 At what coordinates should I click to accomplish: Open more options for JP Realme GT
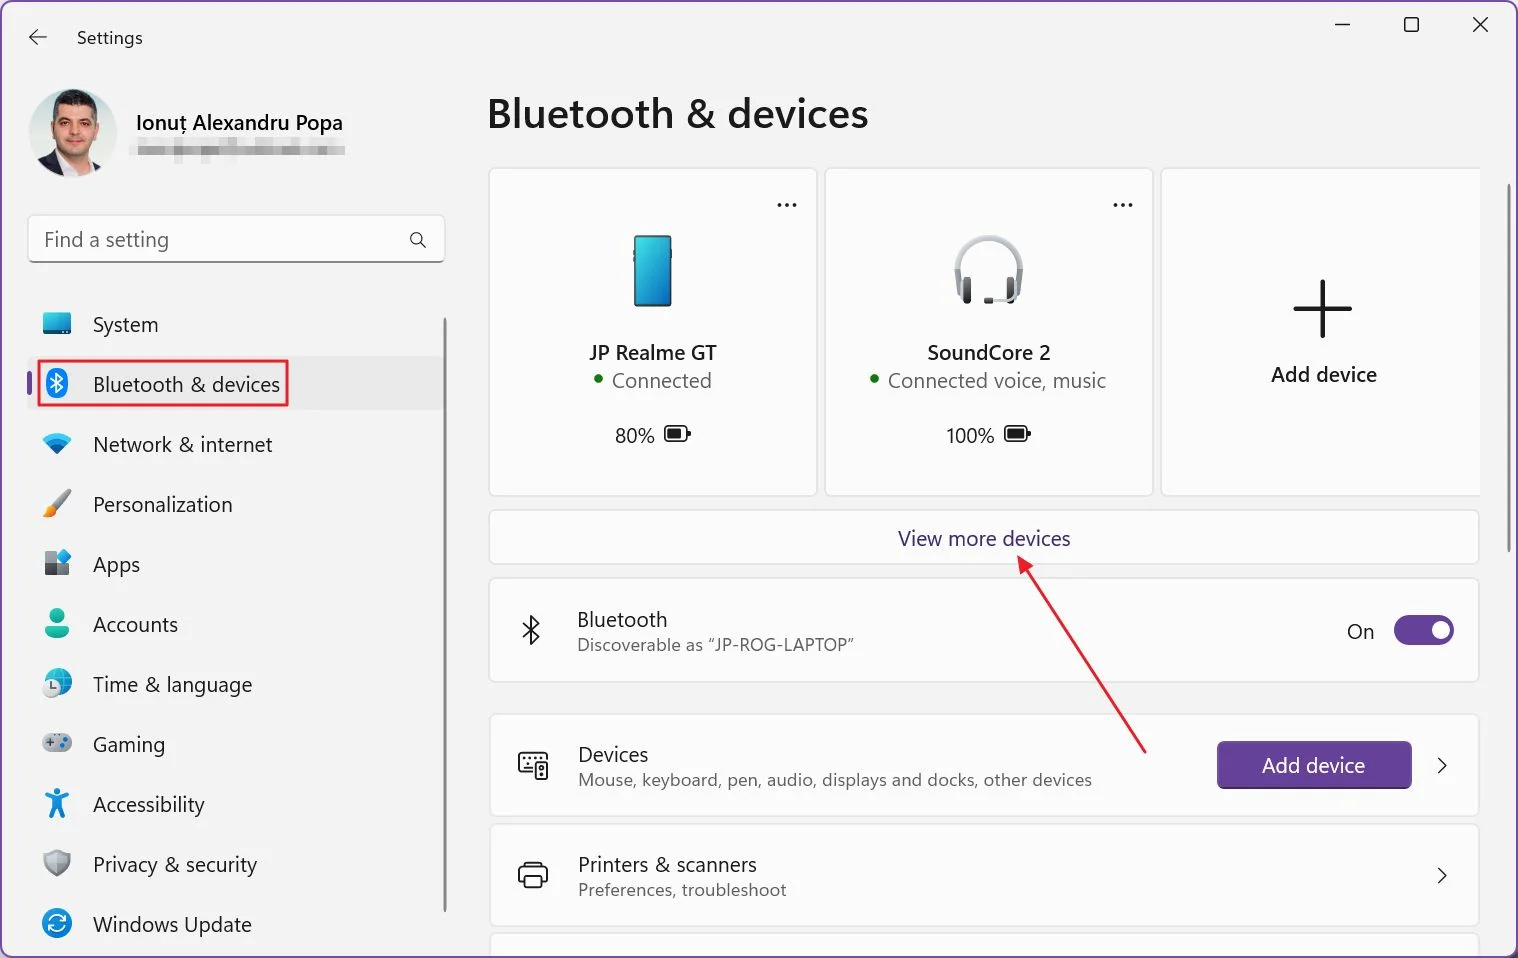tap(787, 205)
